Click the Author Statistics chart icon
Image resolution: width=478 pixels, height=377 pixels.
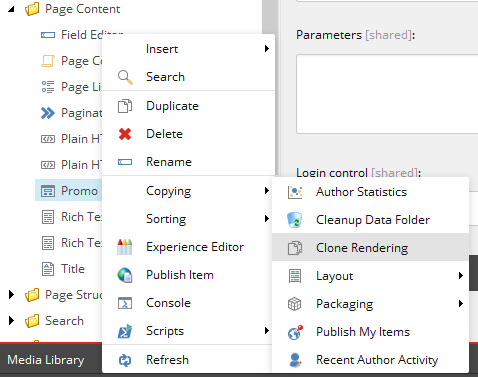(x=295, y=192)
